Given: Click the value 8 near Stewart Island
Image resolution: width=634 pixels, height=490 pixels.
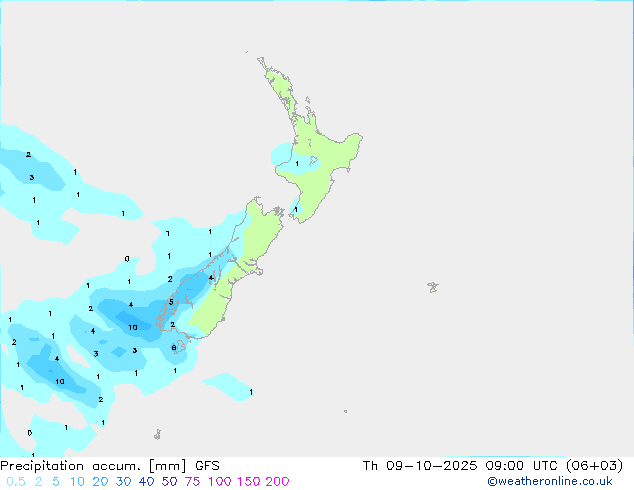Looking at the screenshot, I should click(174, 348).
